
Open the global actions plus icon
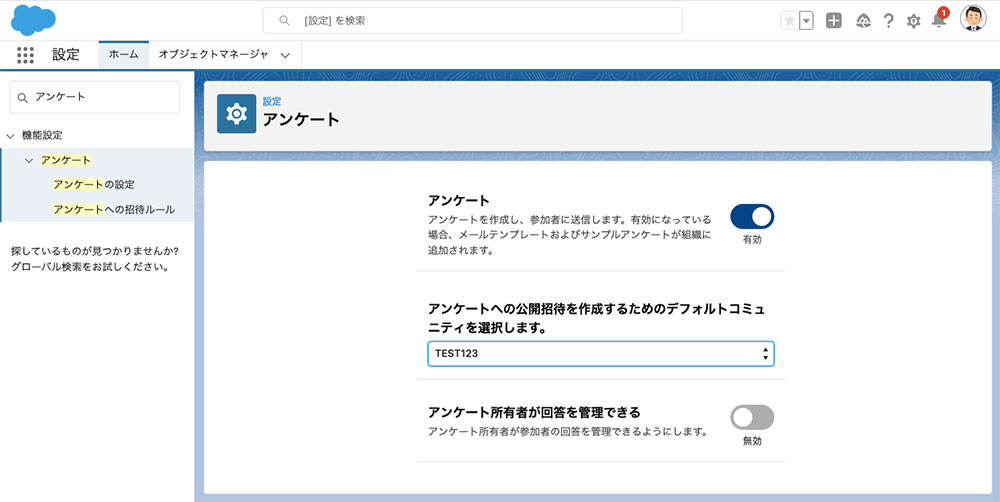[x=834, y=20]
